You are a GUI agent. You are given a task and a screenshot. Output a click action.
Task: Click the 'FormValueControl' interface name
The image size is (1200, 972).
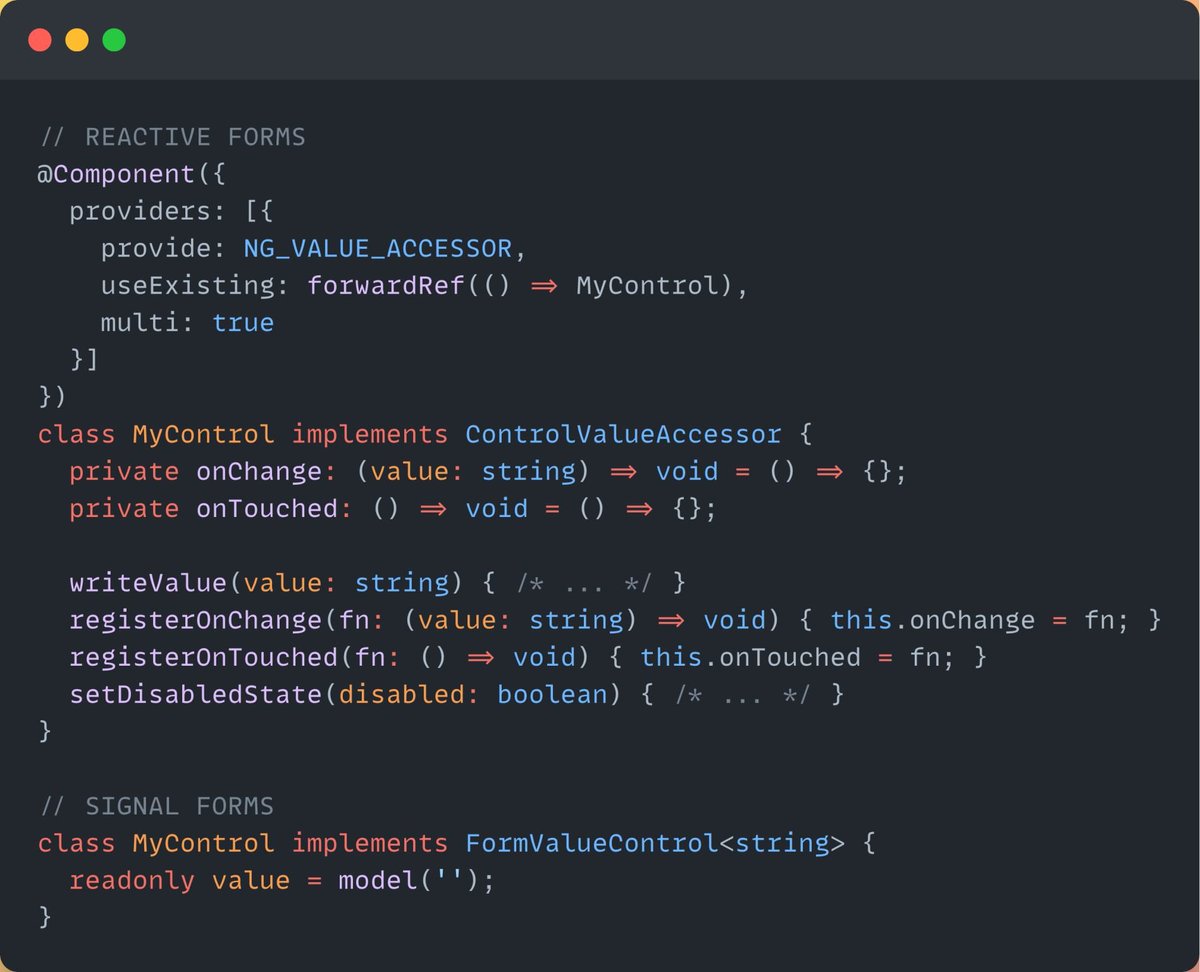point(592,843)
